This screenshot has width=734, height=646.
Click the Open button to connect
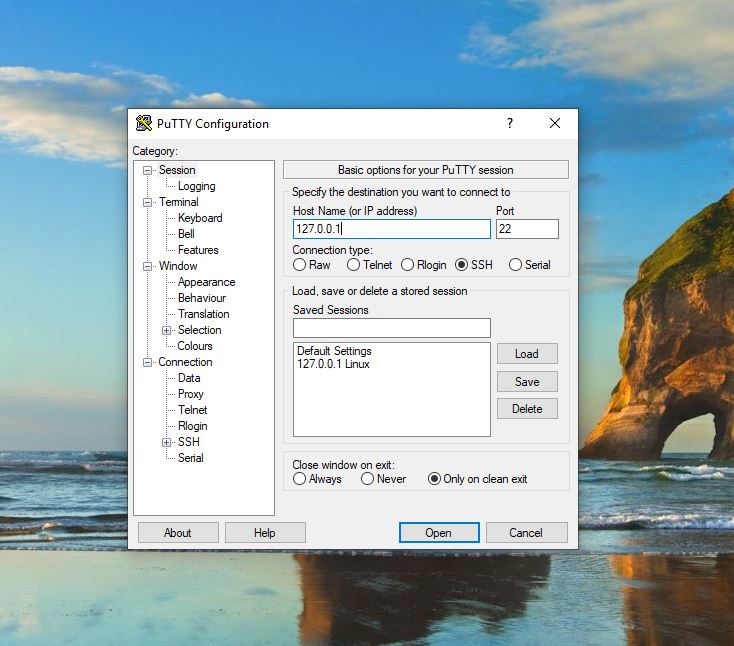pos(438,533)
